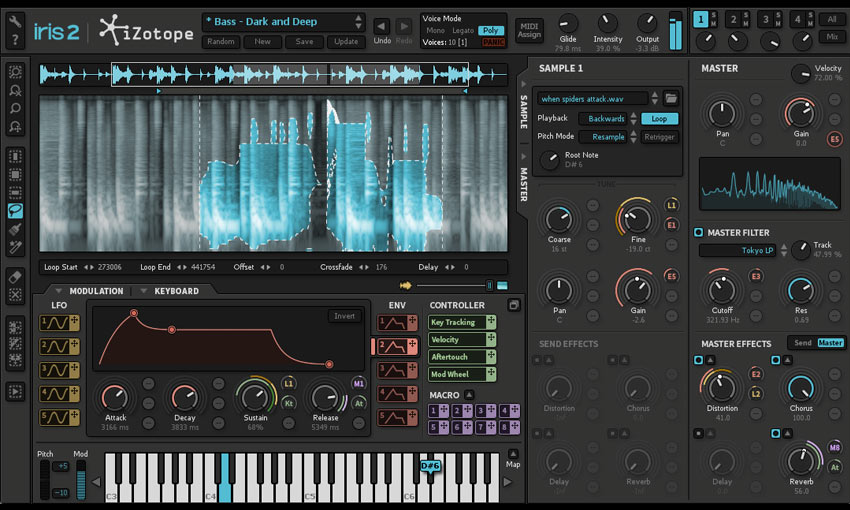Select the Eraser tool in left toolbar
The width and height of the screenshot is (850, 510).
pyautogui.click(x=15, y=275)
